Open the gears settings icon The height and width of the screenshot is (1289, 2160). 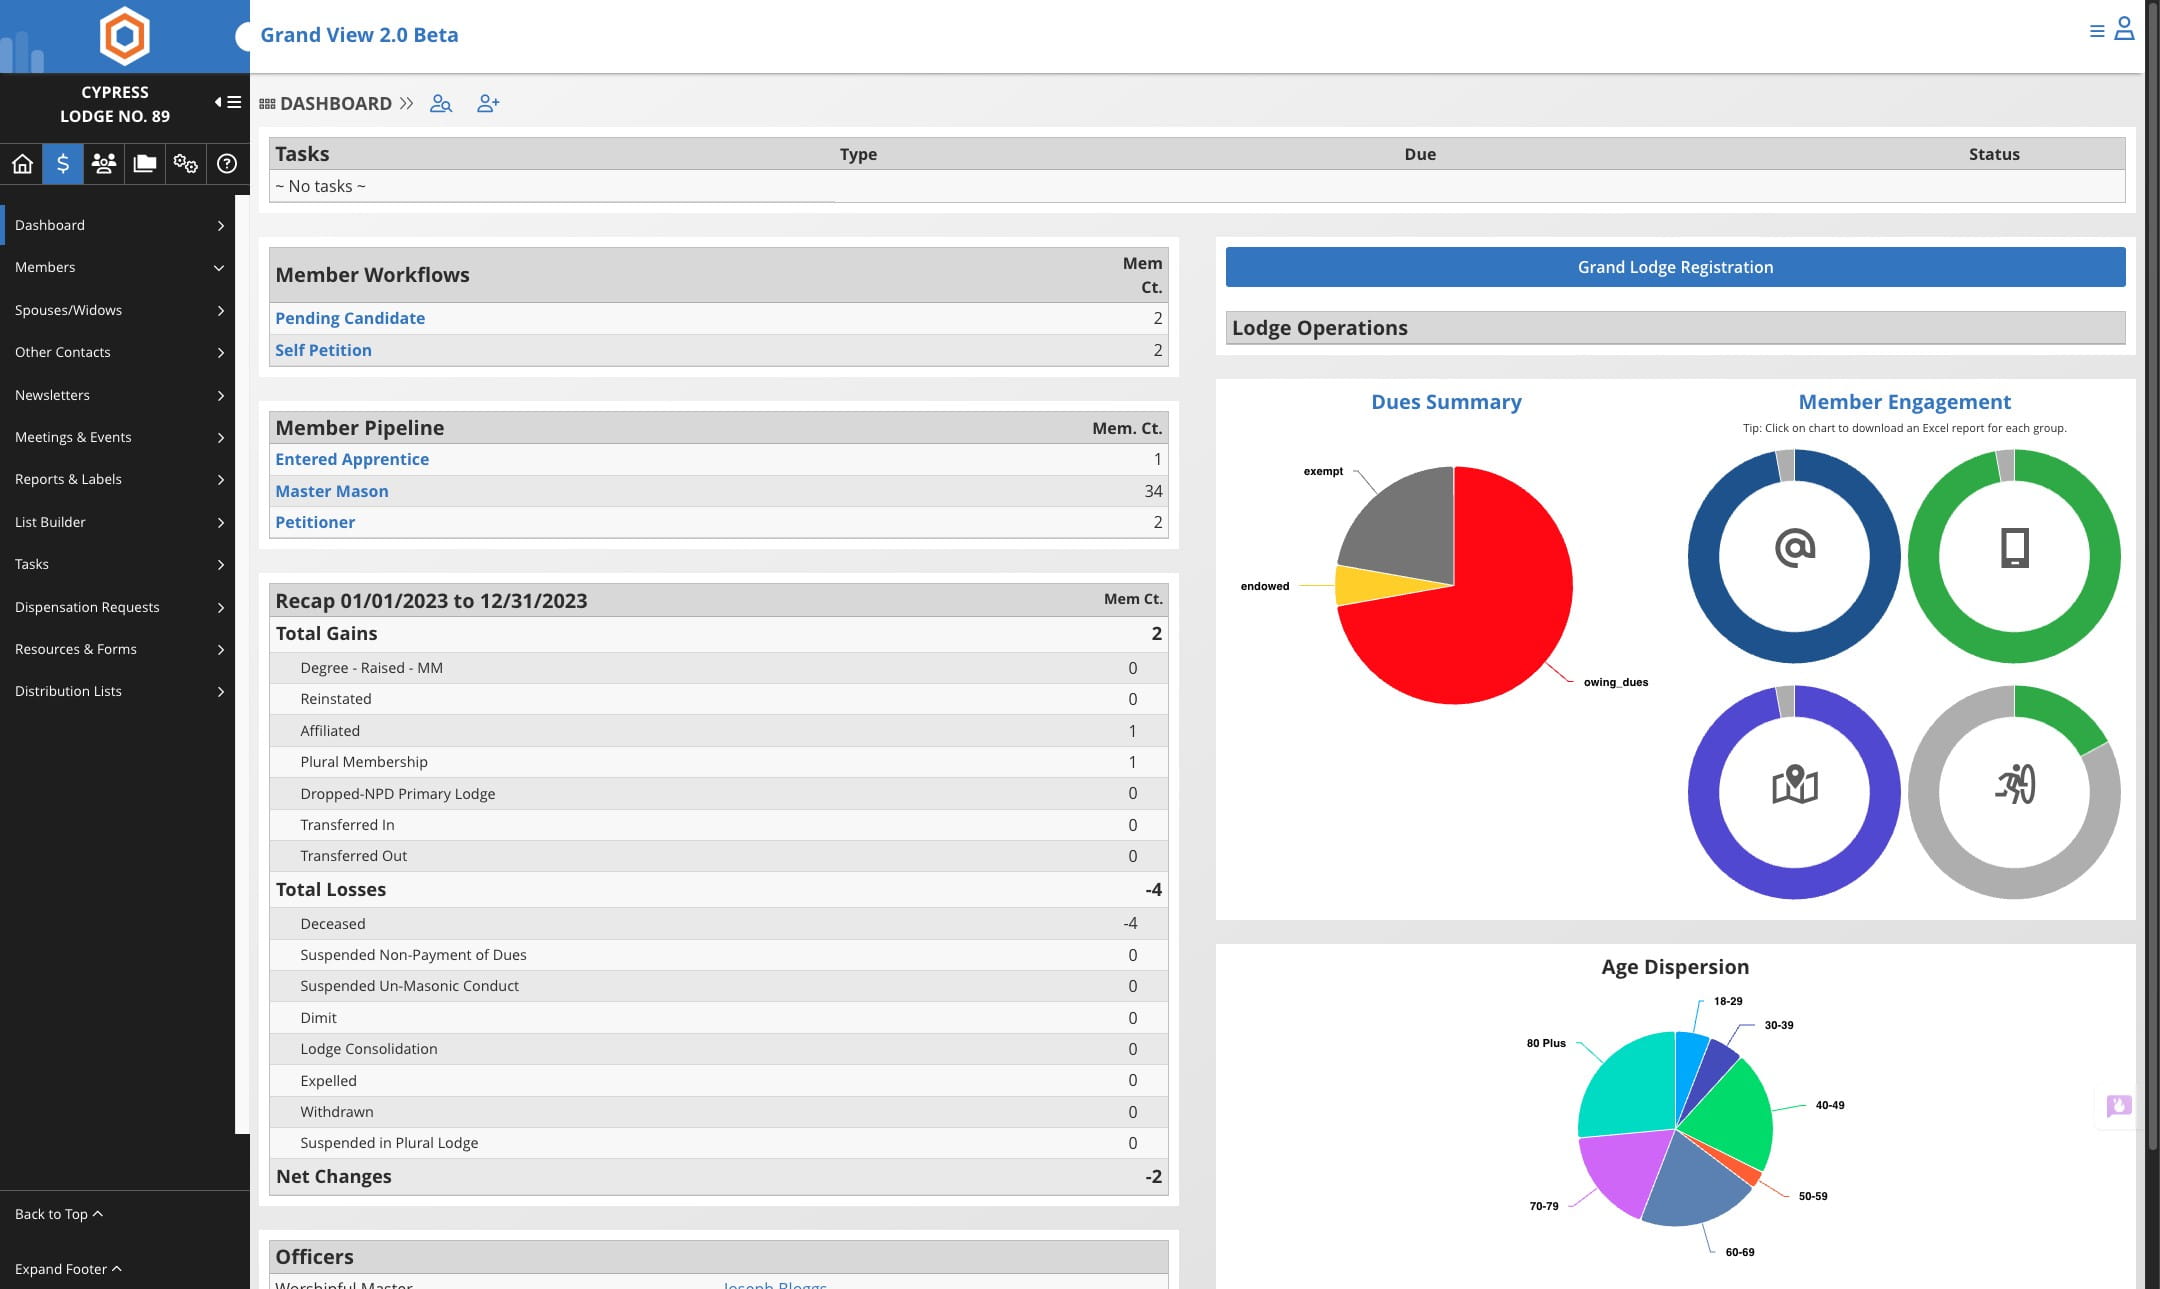pyautogui.click(x=186, y=164)
